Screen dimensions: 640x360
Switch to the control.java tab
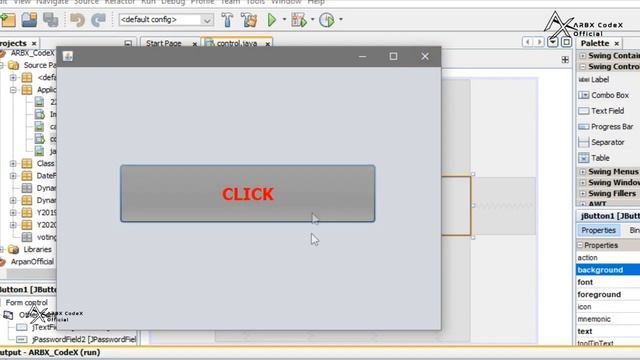237,43
